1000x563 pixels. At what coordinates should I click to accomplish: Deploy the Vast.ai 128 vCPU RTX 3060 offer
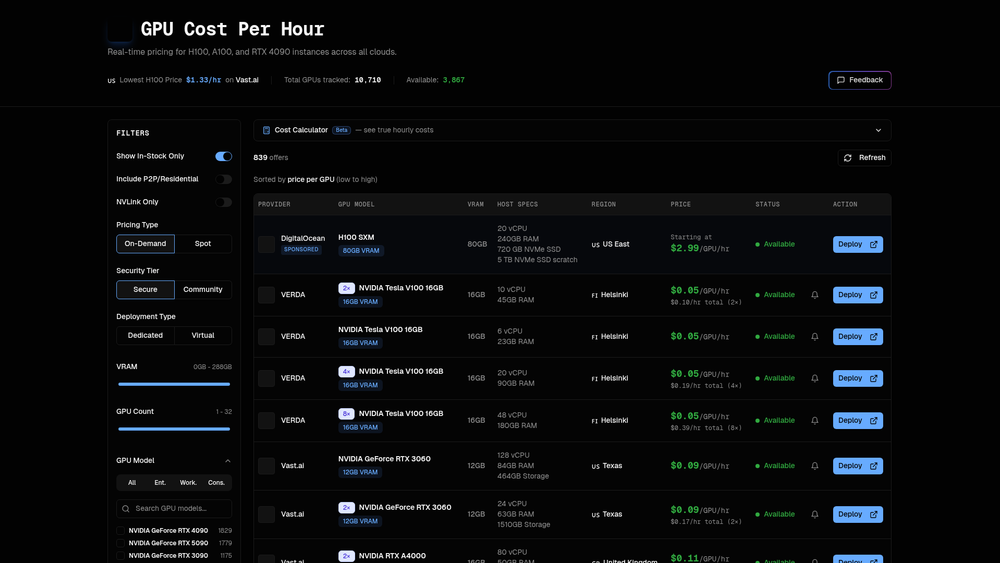[x=858, y=466]
